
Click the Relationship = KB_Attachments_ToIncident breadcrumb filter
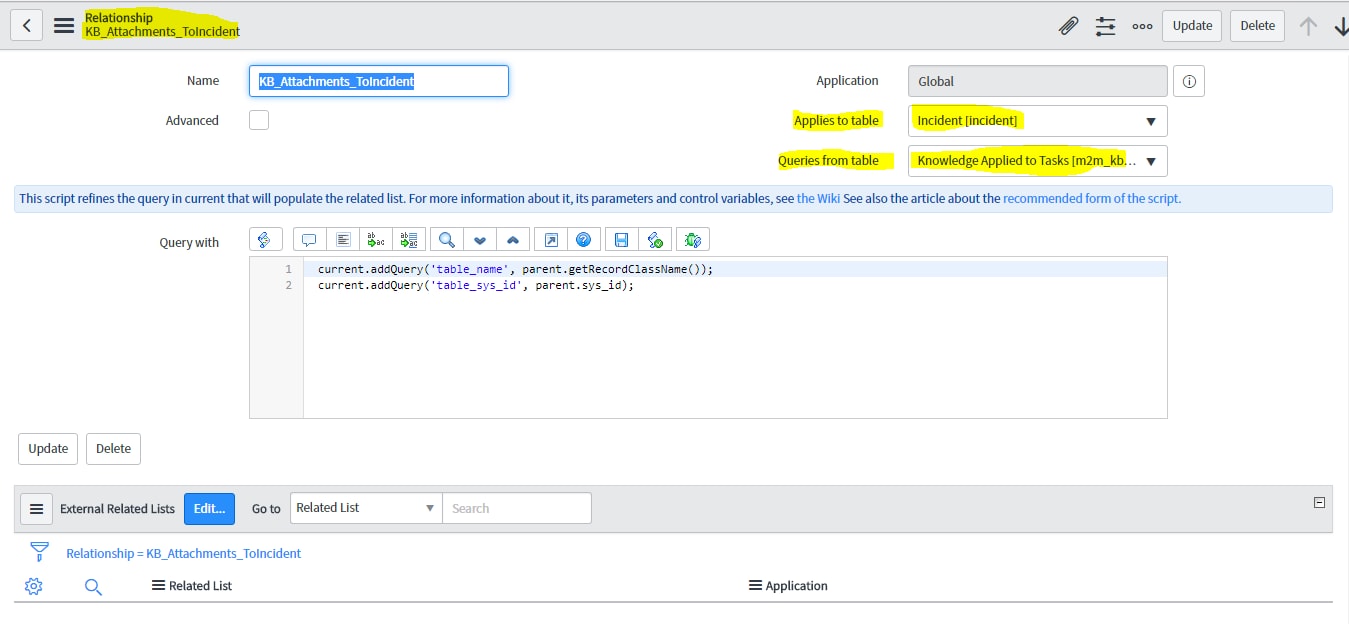[x=183, y=553]
